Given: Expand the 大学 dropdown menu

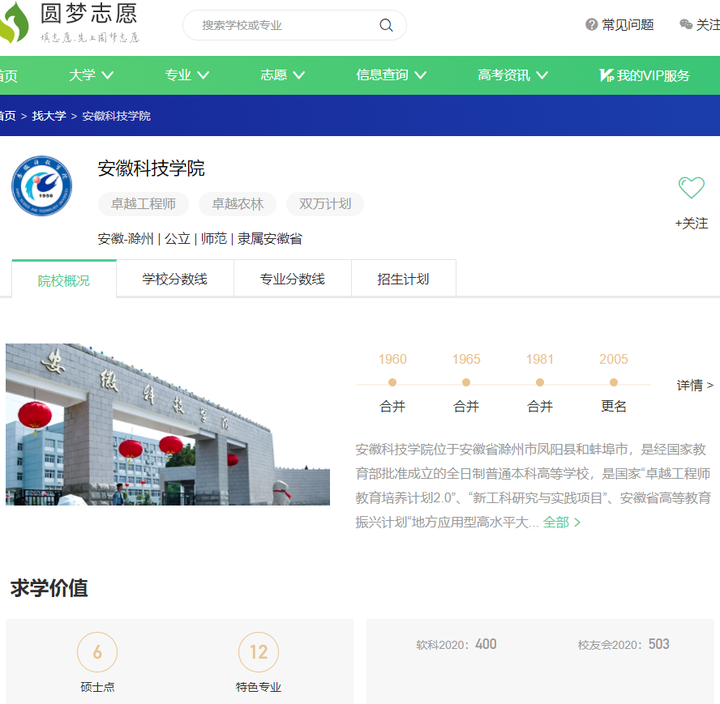Looking at the screenshot, I should [x=91, y=75].
